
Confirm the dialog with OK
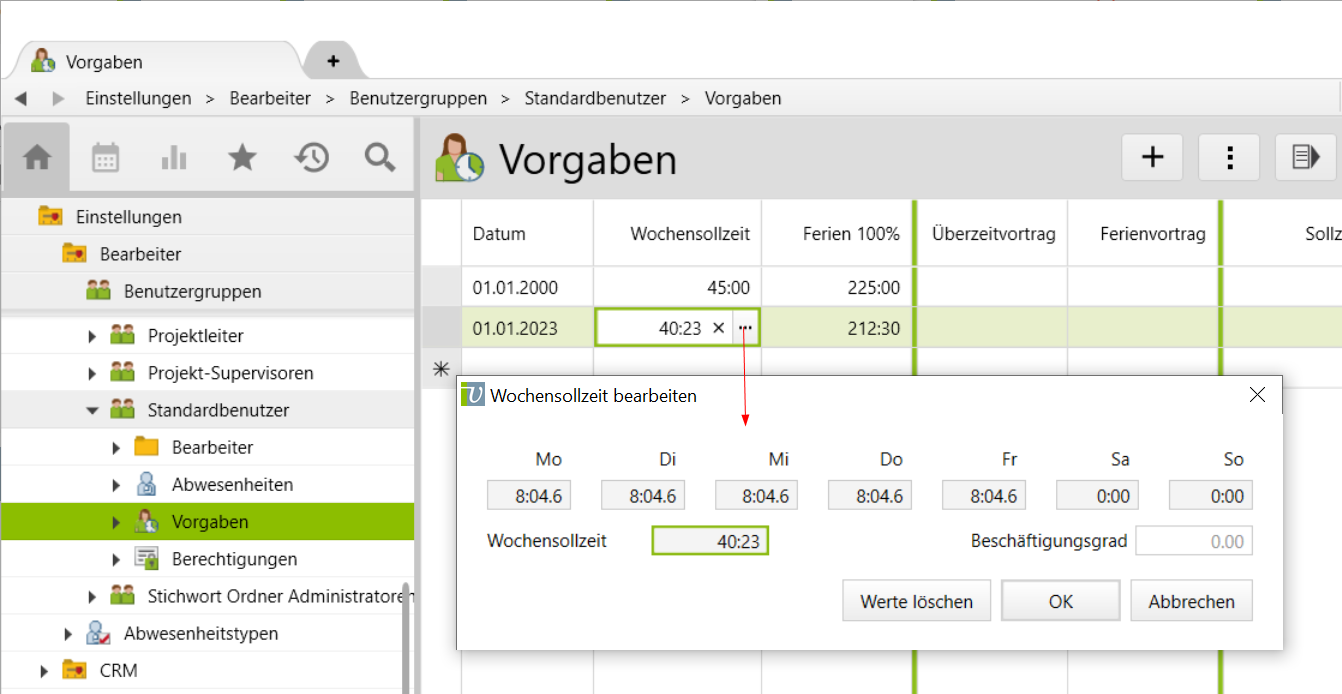click(x=1060, y=601)
